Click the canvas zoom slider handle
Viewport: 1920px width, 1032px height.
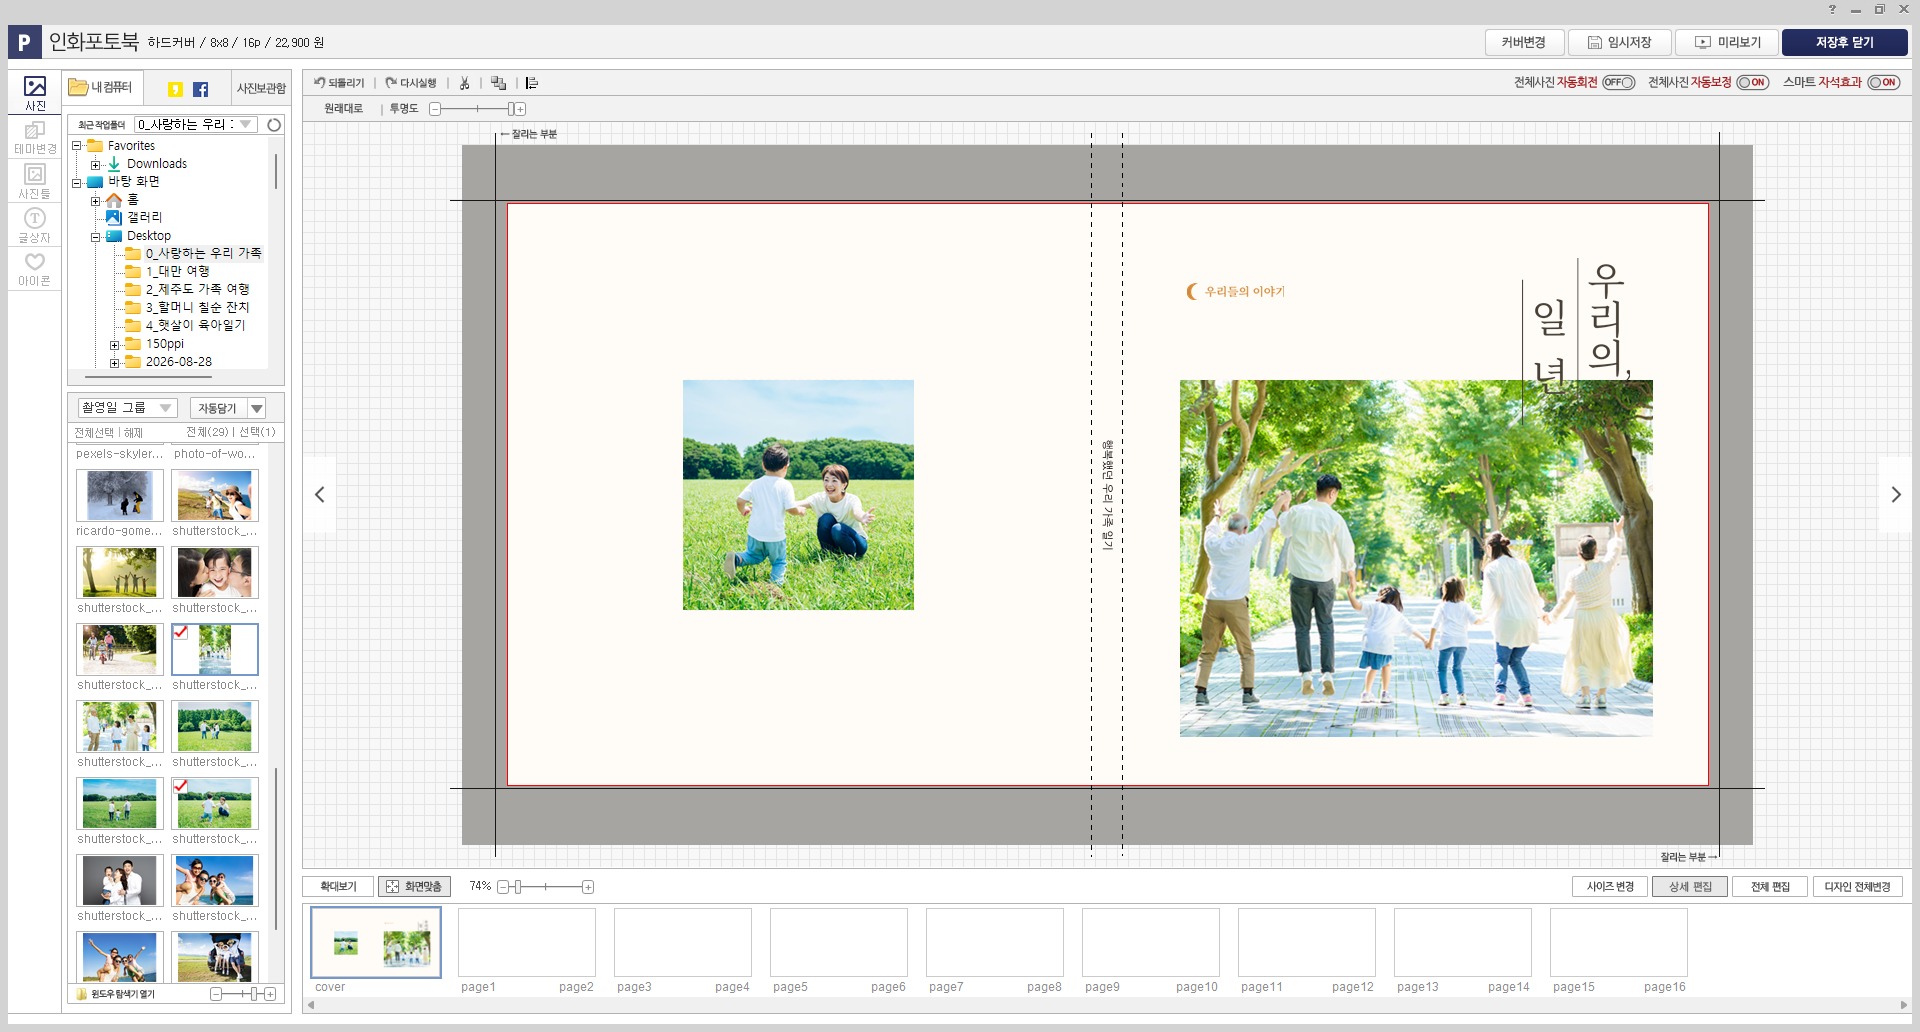[x=518, y=887]
